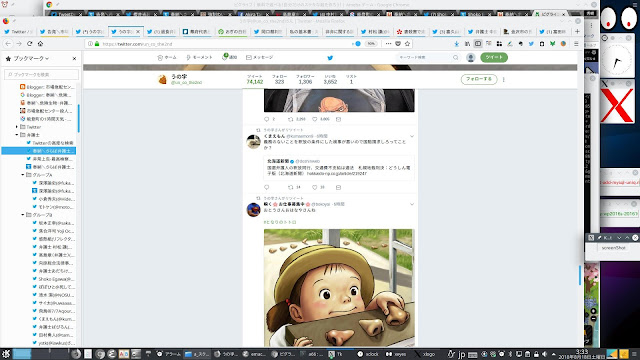Open the first Blogger bookmark in sidebar

47,87
